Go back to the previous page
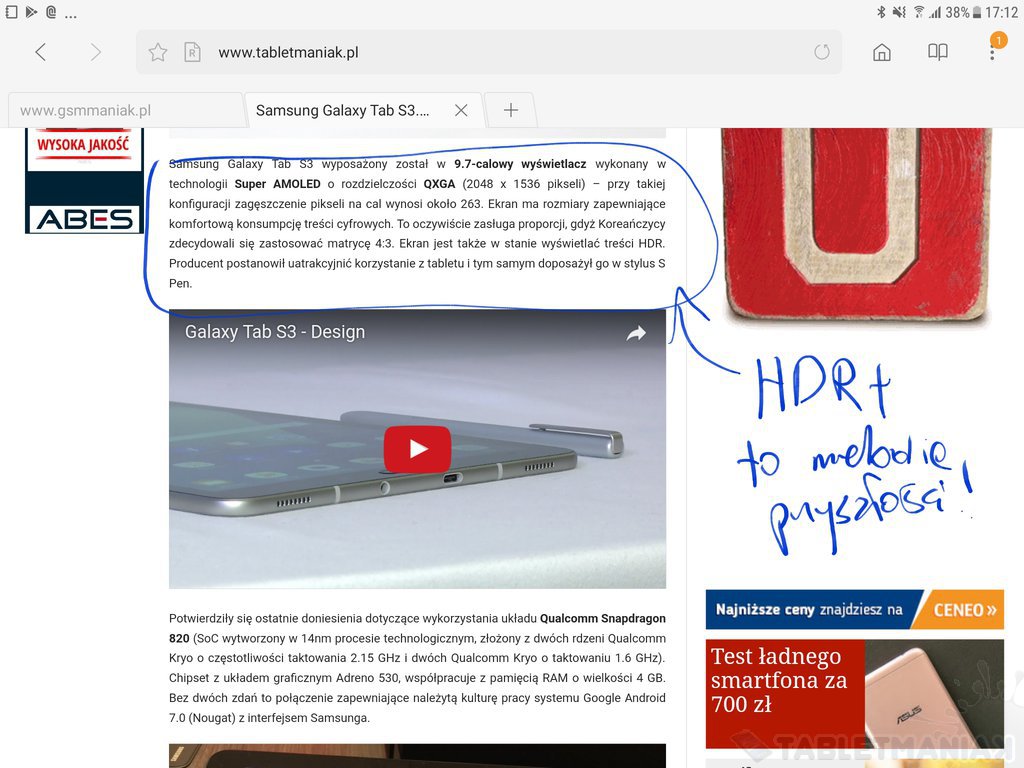 pyautogui.click(x=40, y=52)
